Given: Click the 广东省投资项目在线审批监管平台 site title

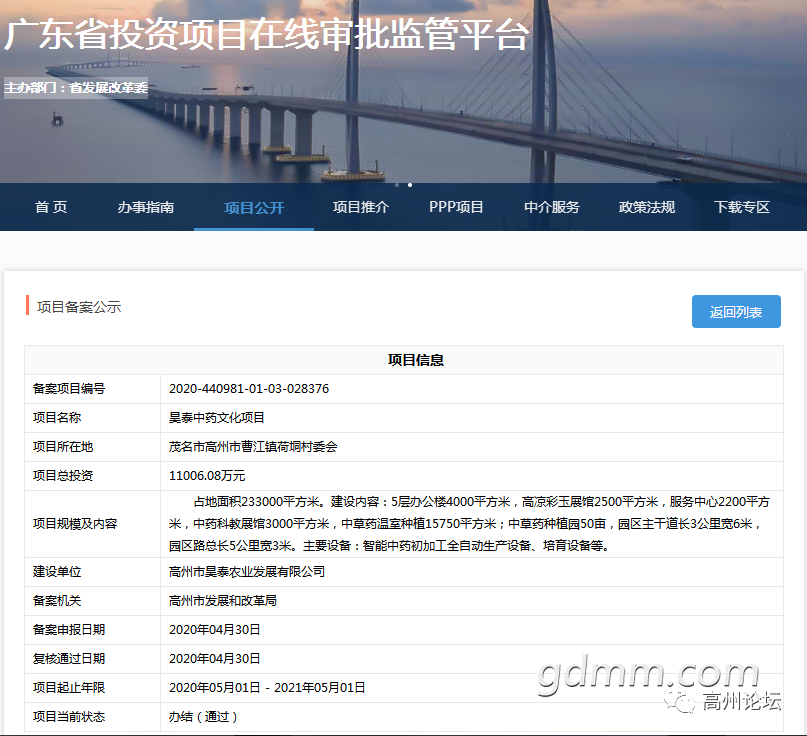Looking at the screenshot, I should click(266, 35).
